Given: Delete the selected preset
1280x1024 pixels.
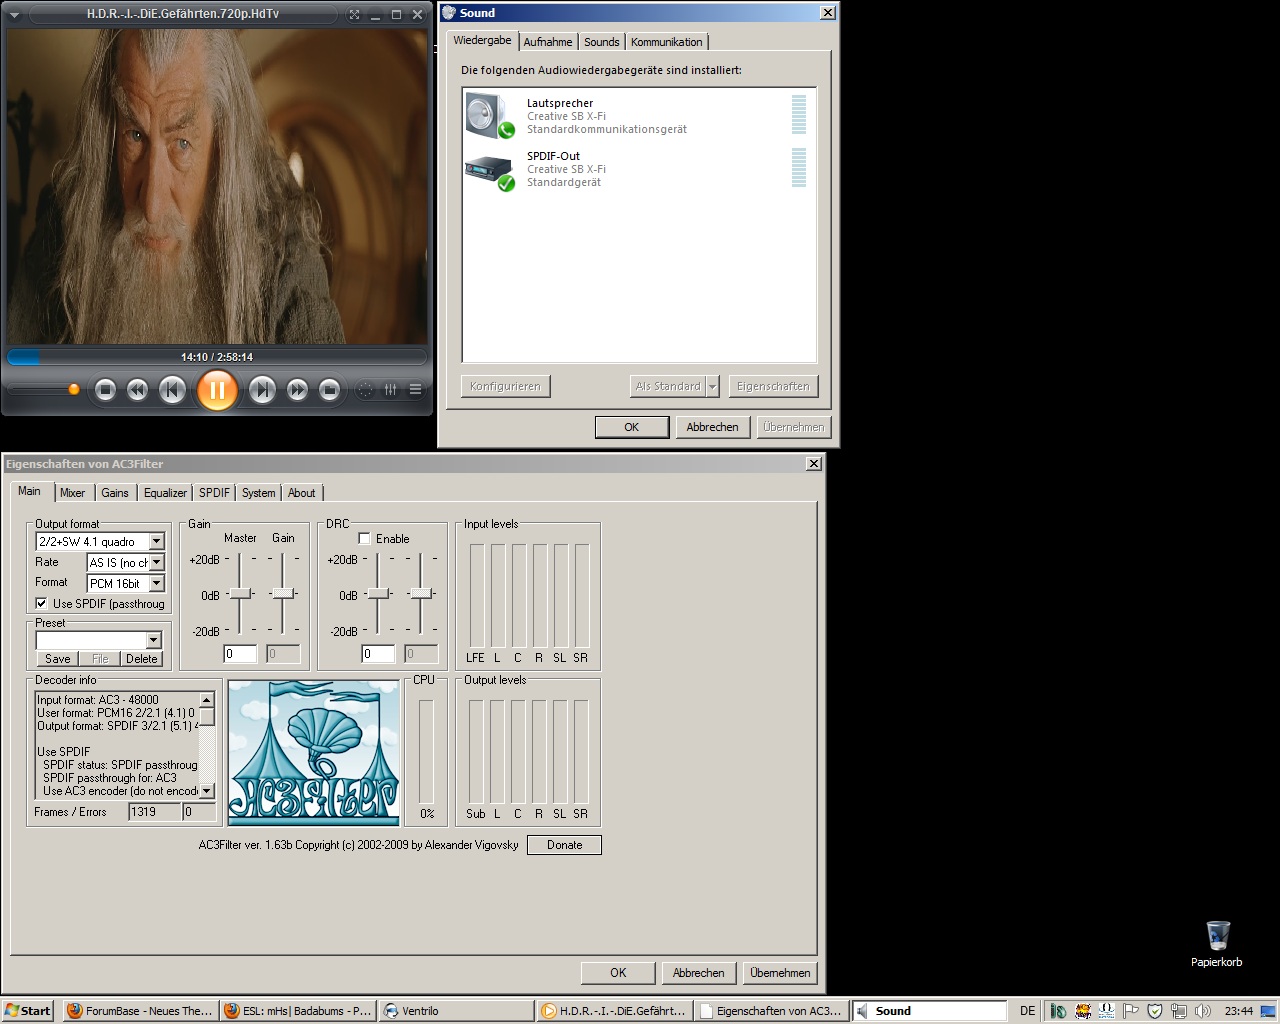Looking at the screenshot, I should 141,658.
